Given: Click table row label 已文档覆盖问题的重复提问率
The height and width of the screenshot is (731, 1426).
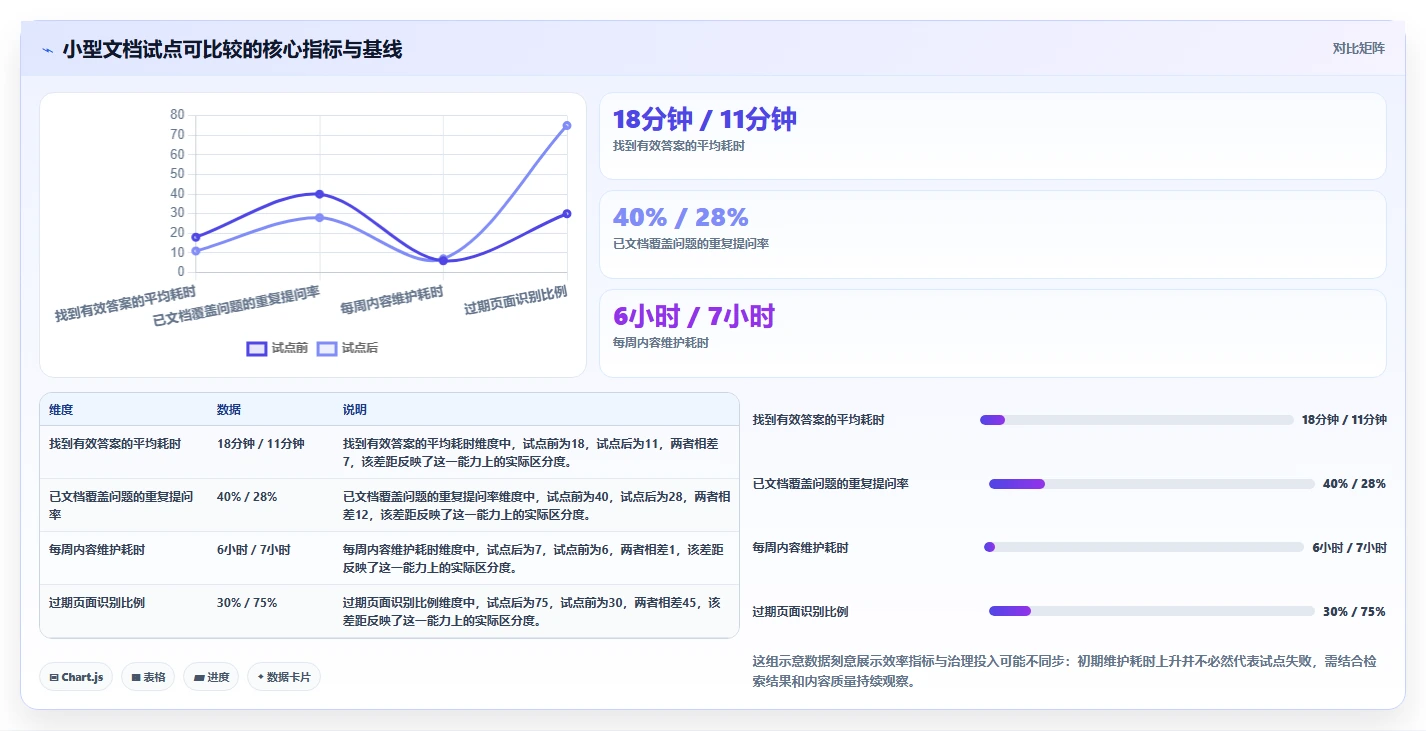Looking at the screenshot, I should (x=121, y=505).
